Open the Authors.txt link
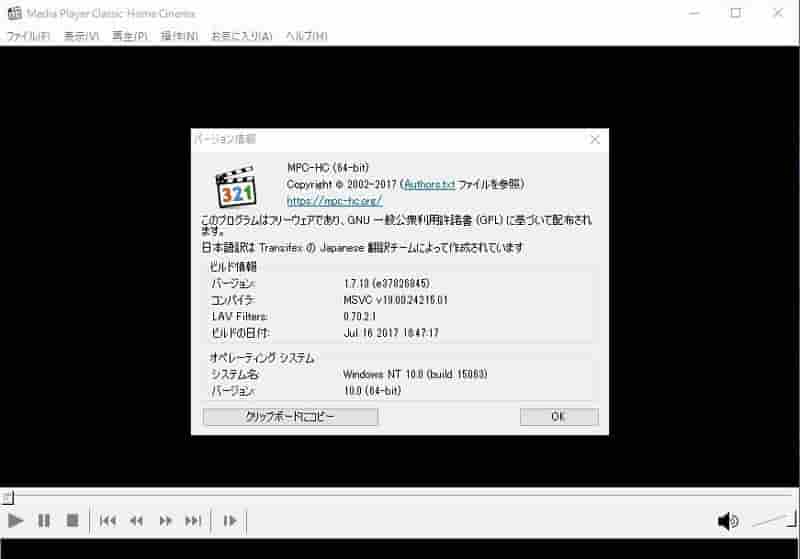The height and width of the screenshot is (559, 800). tap(429, 184)
